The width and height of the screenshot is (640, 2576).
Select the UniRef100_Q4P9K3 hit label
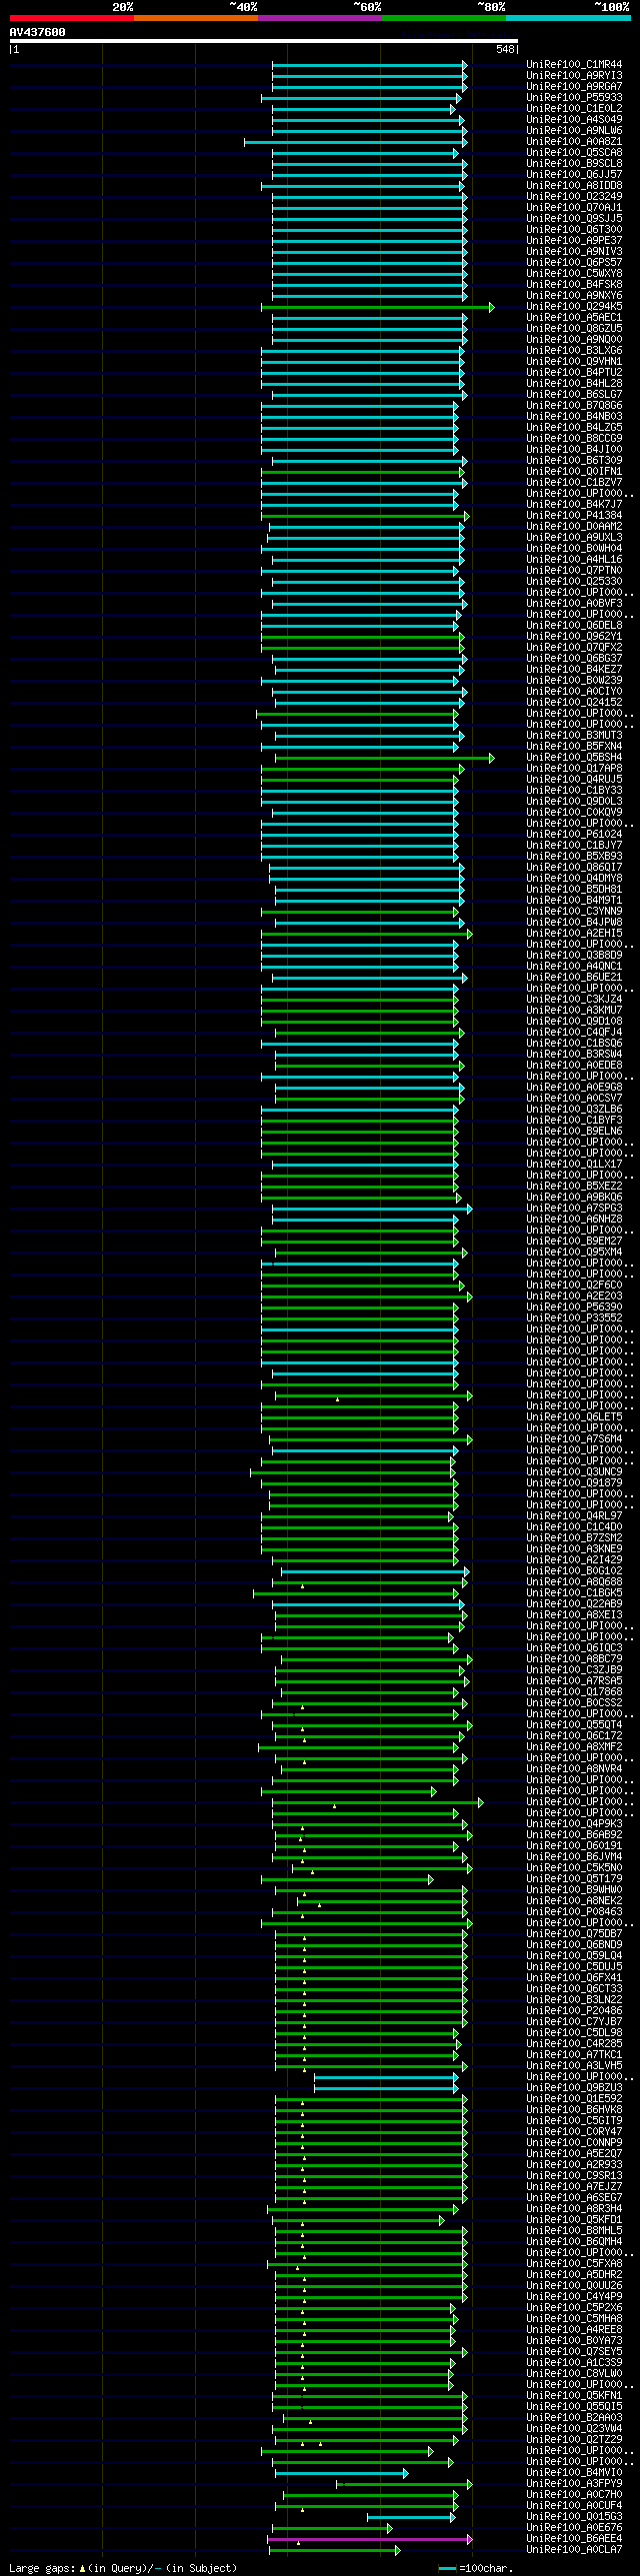pos(574,1825)
